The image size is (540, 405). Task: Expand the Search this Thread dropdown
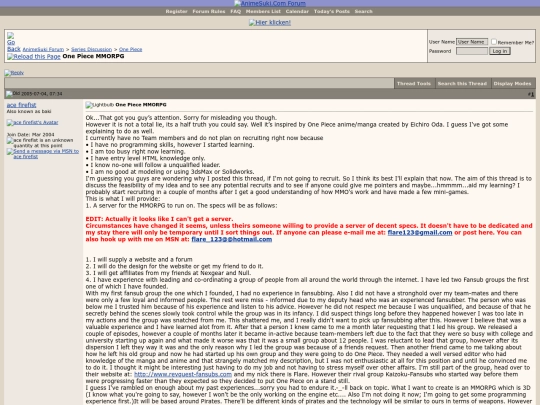click(462, 83)
